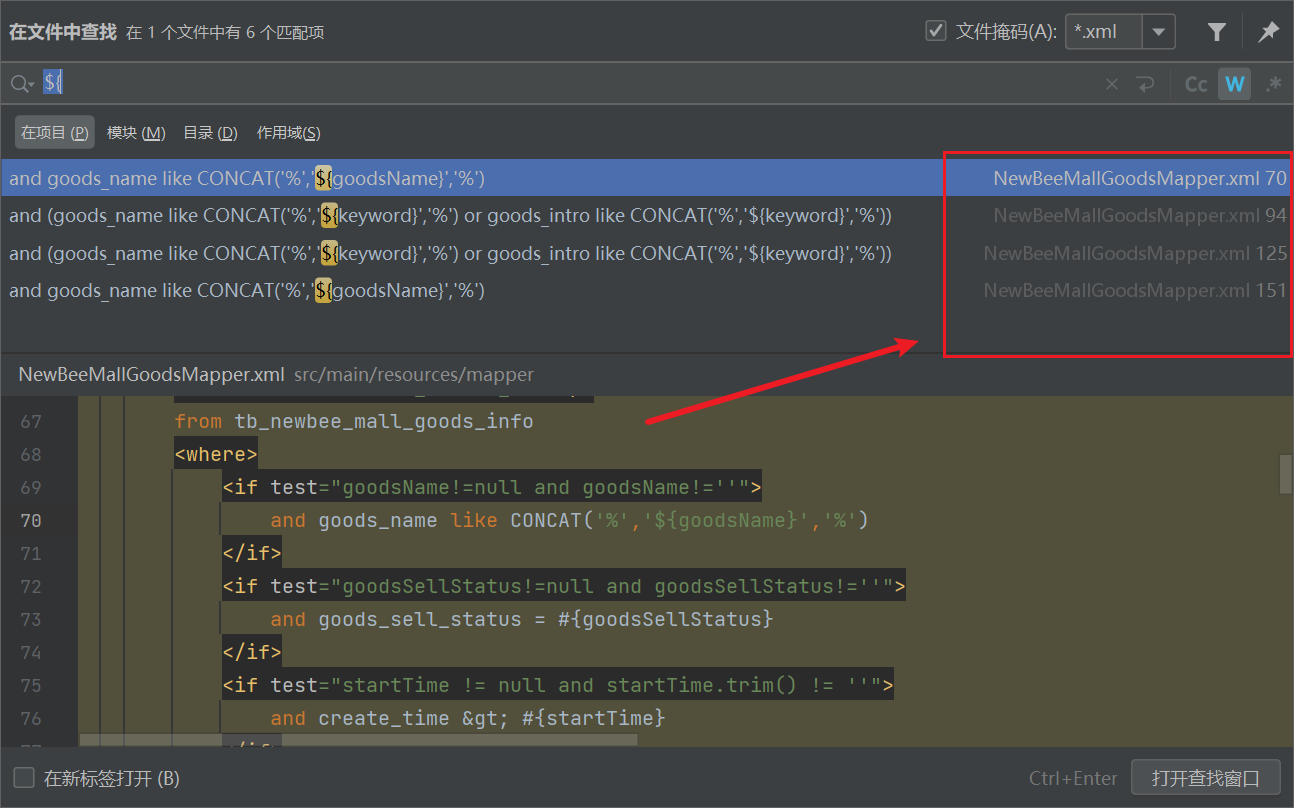Viewport: 1294px width, 808px height.
Task: Click the preview pane vertical scrollbar thumb
Action: [x=1285, y=474]
